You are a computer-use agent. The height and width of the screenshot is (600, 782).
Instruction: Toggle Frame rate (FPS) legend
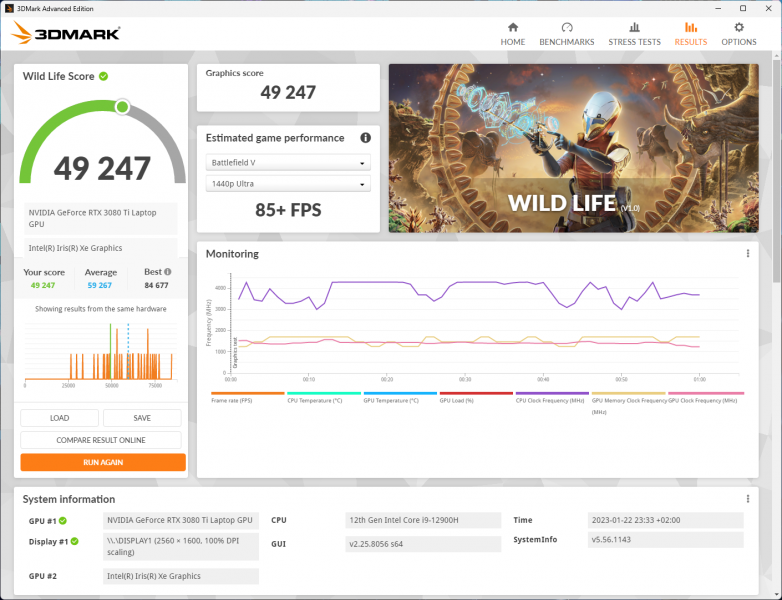247,398
